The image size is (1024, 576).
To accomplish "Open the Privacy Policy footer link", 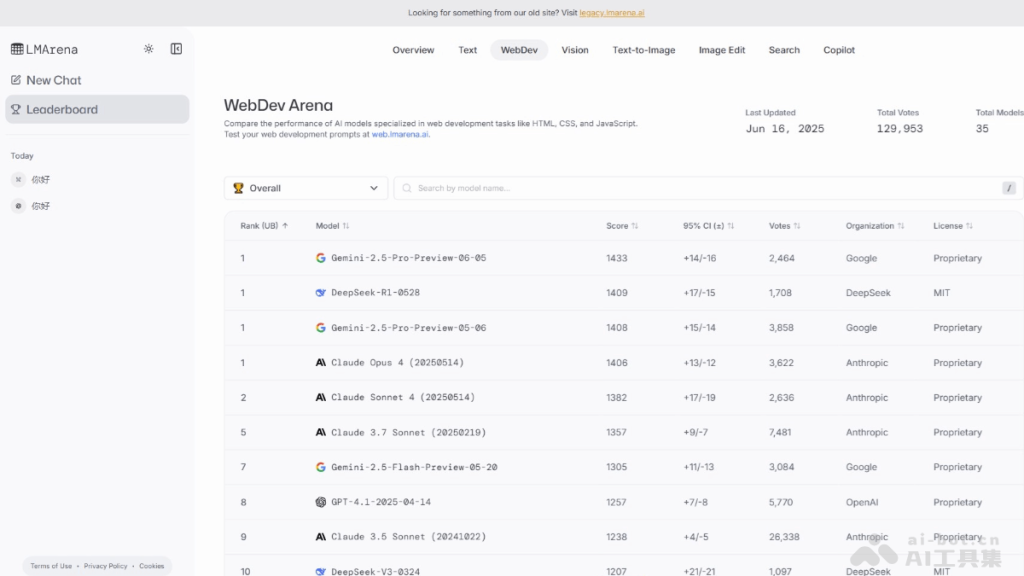I will [105, 566].
